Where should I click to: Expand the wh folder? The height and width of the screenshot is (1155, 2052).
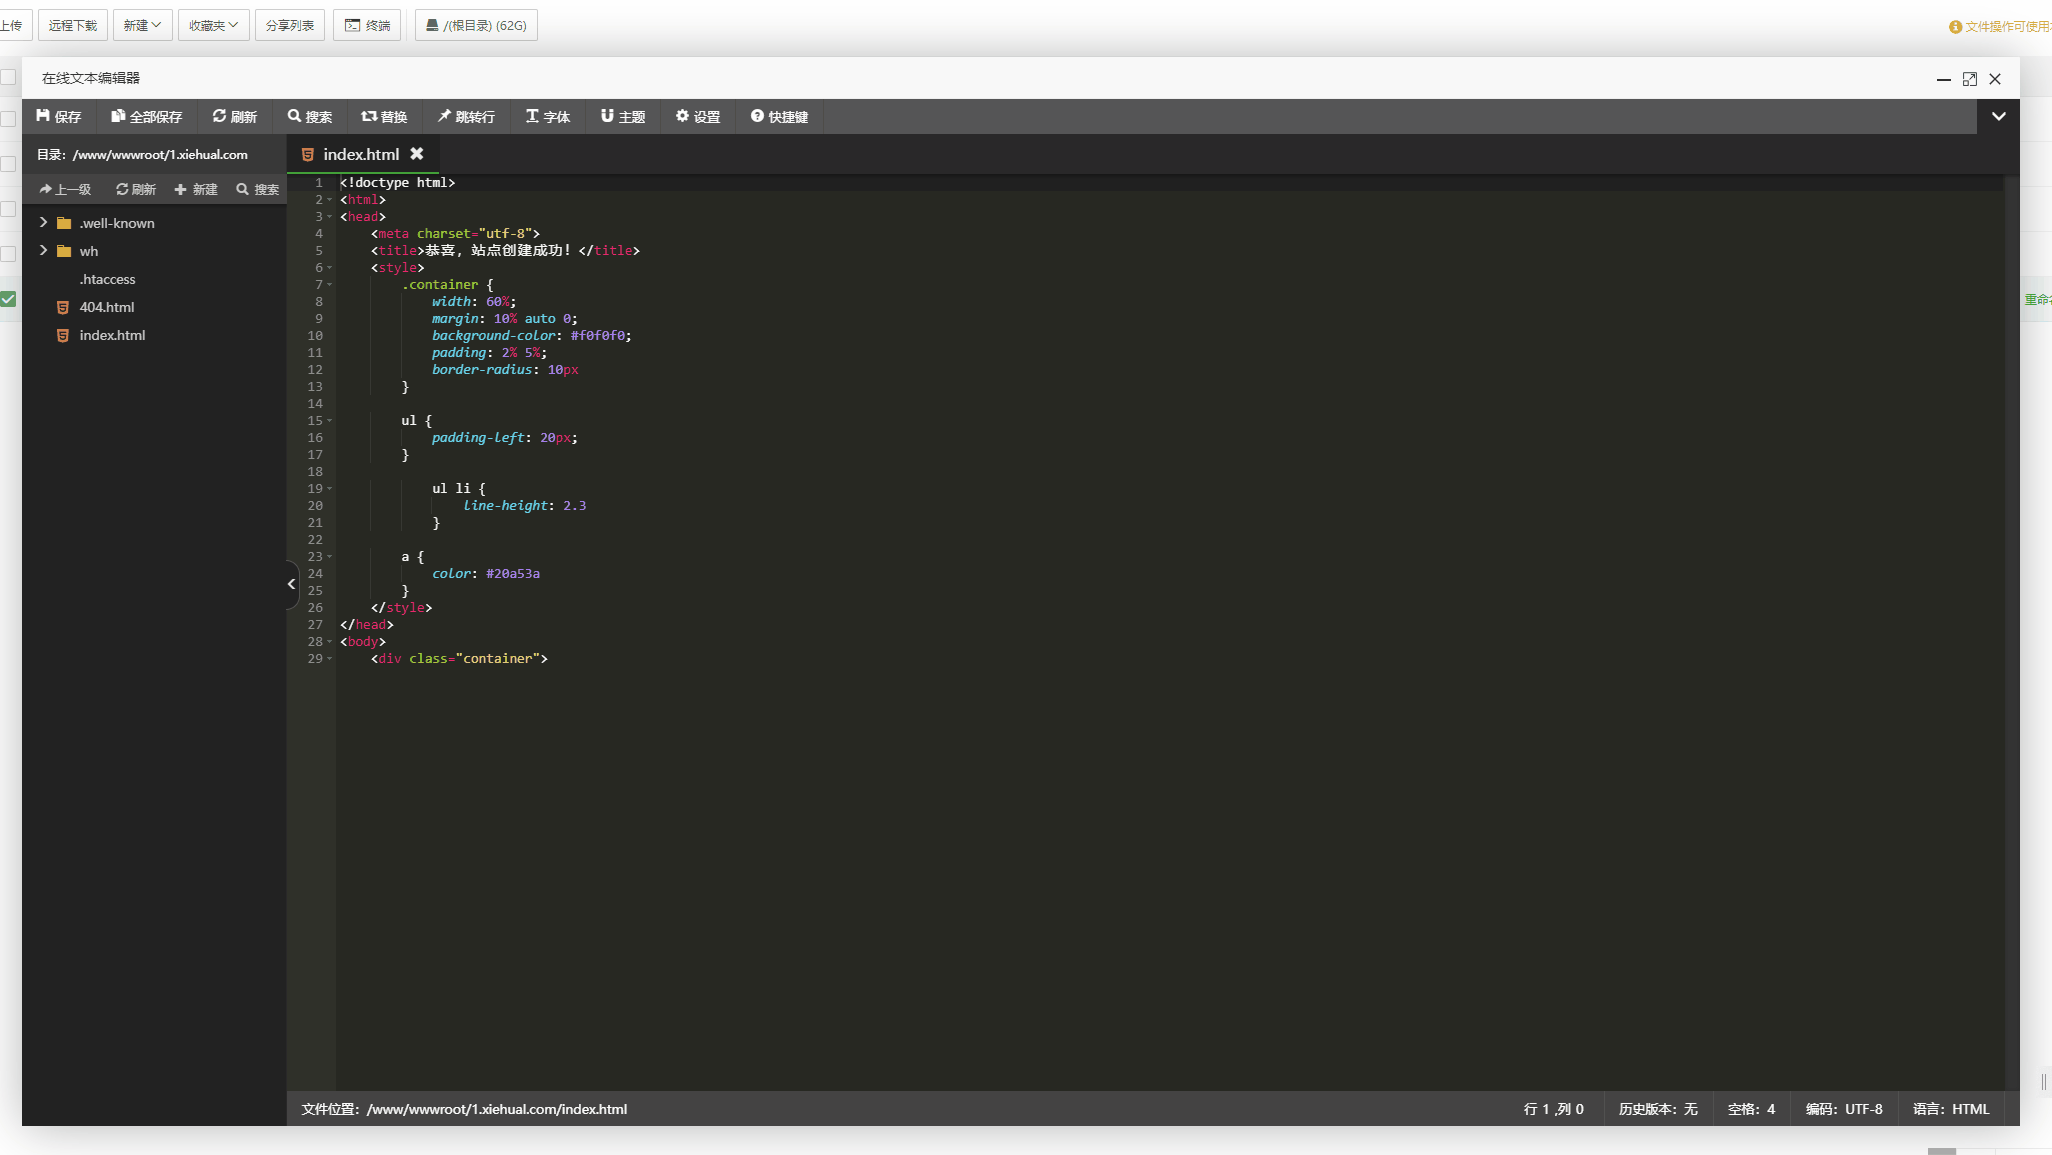tap(43, 250)
